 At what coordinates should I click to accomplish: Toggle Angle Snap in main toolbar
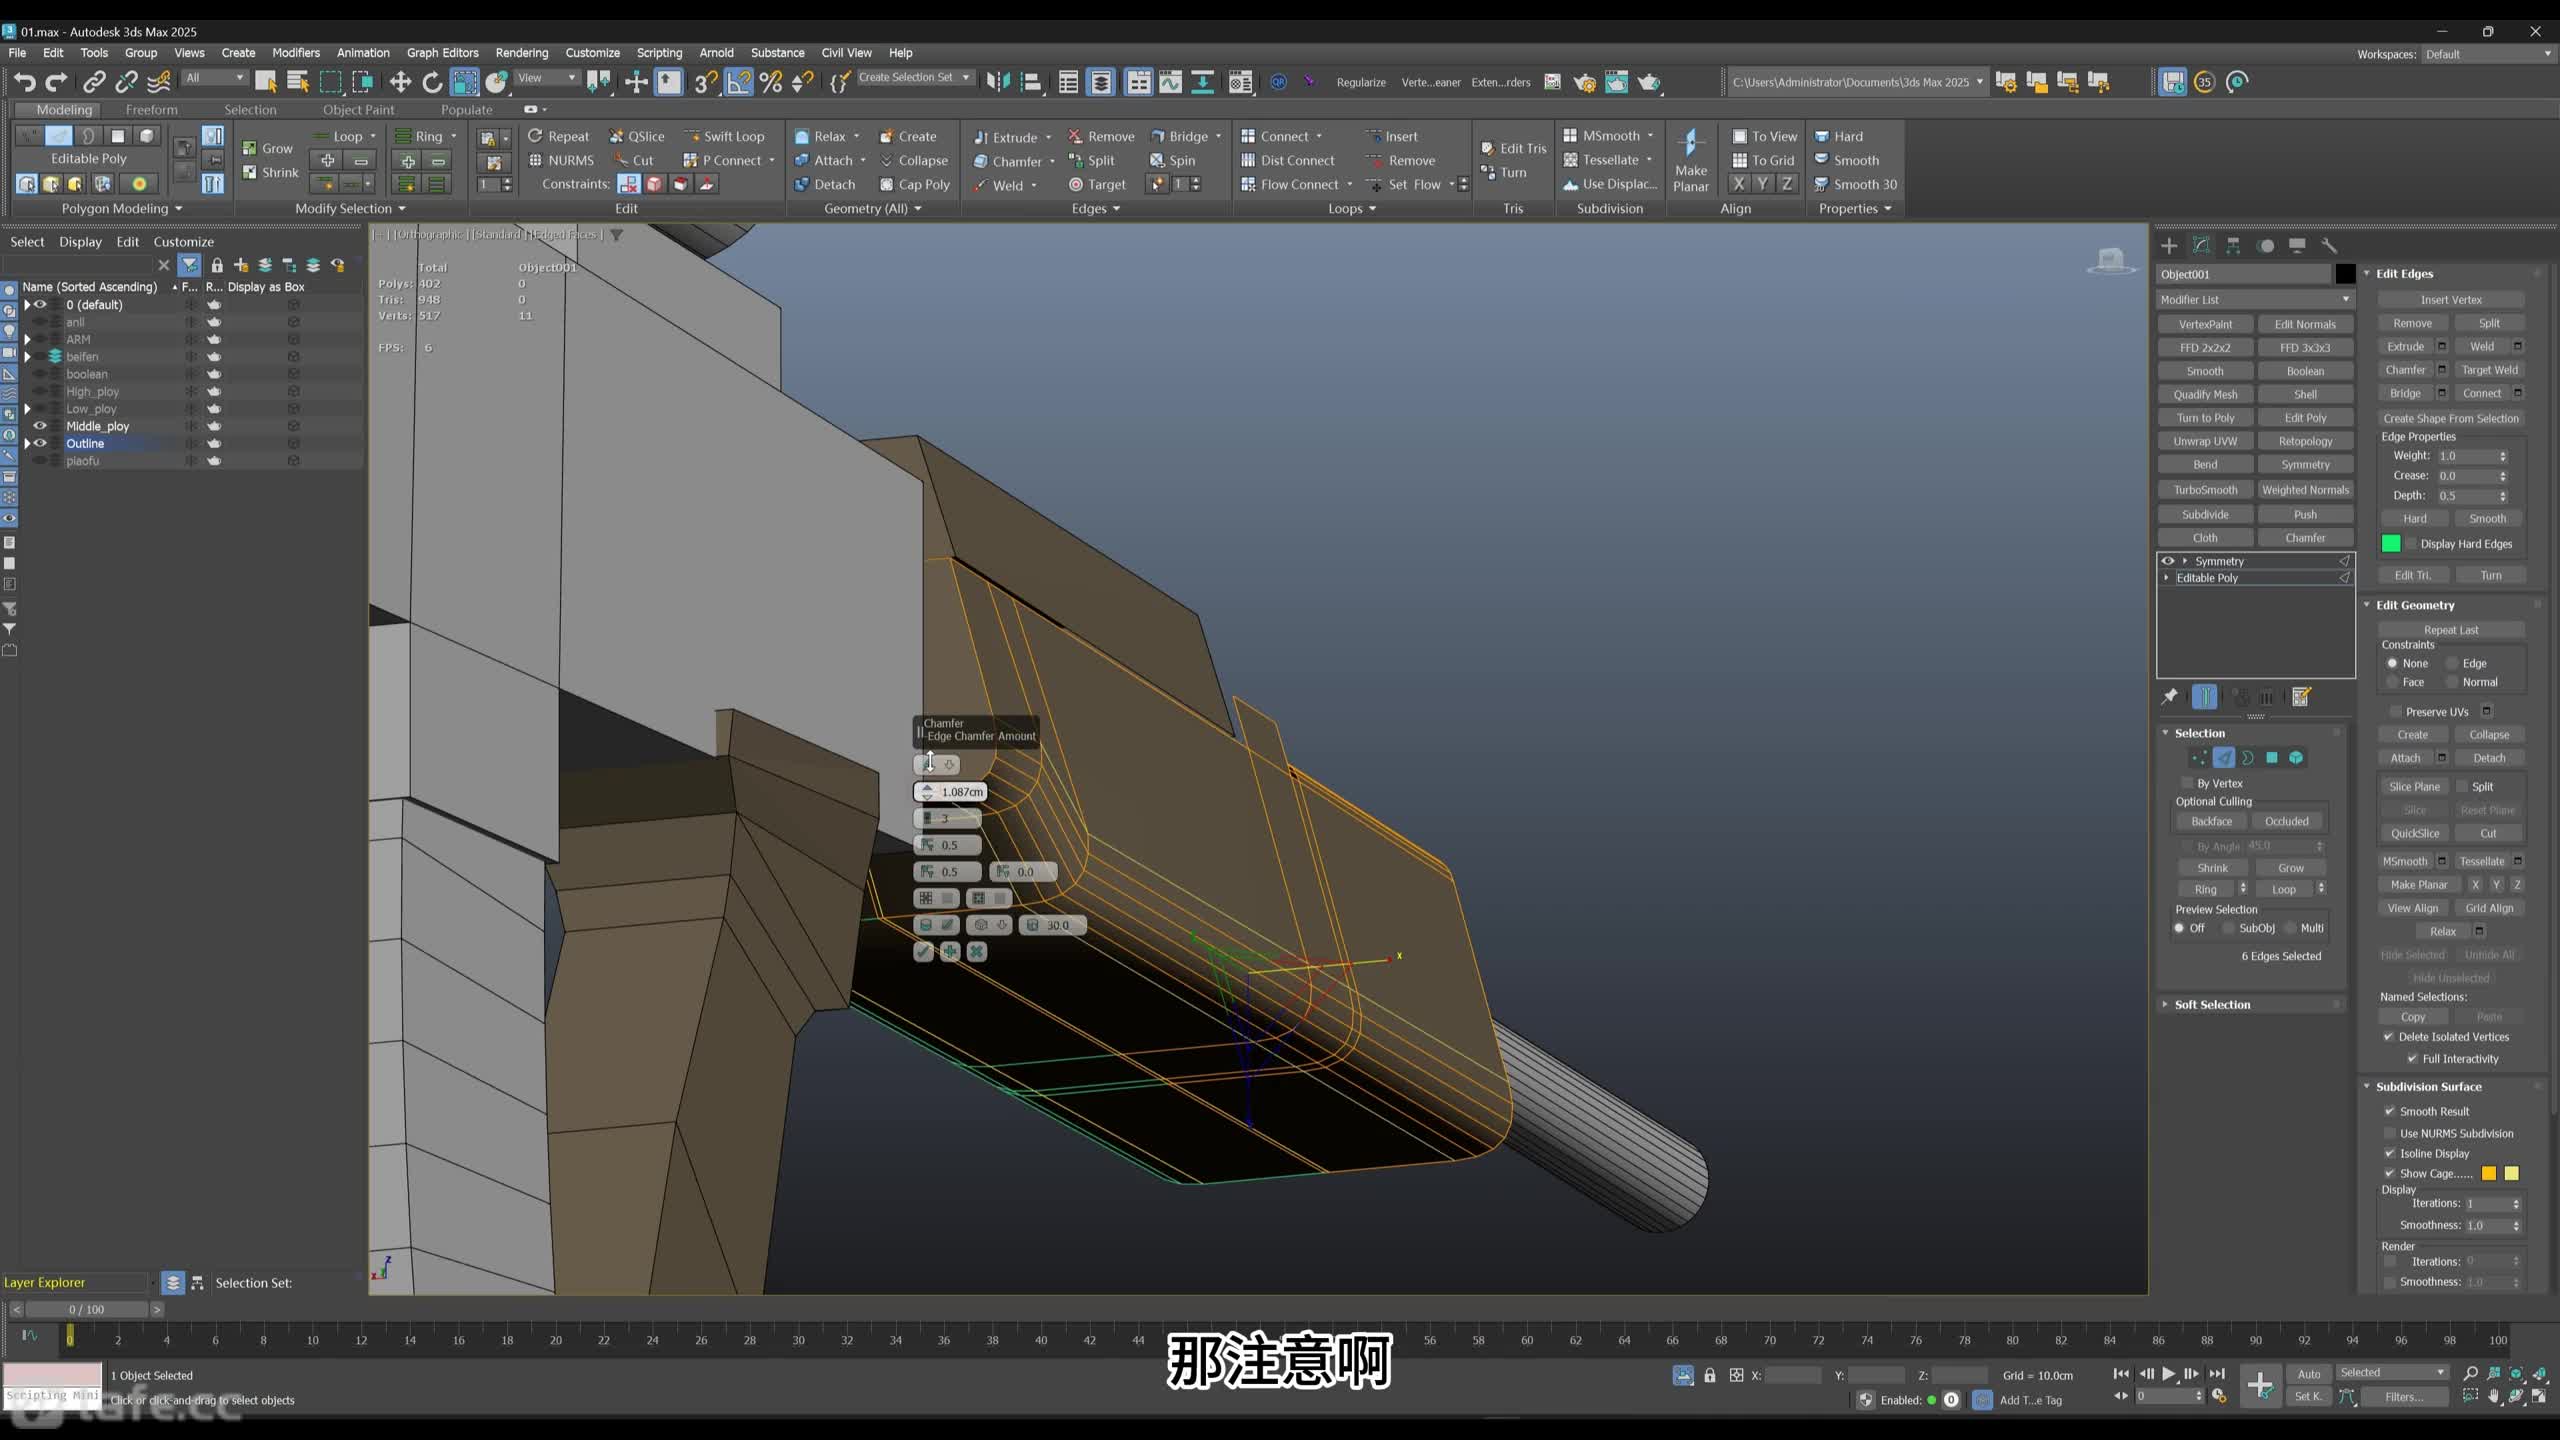click(x=738, y=82)
